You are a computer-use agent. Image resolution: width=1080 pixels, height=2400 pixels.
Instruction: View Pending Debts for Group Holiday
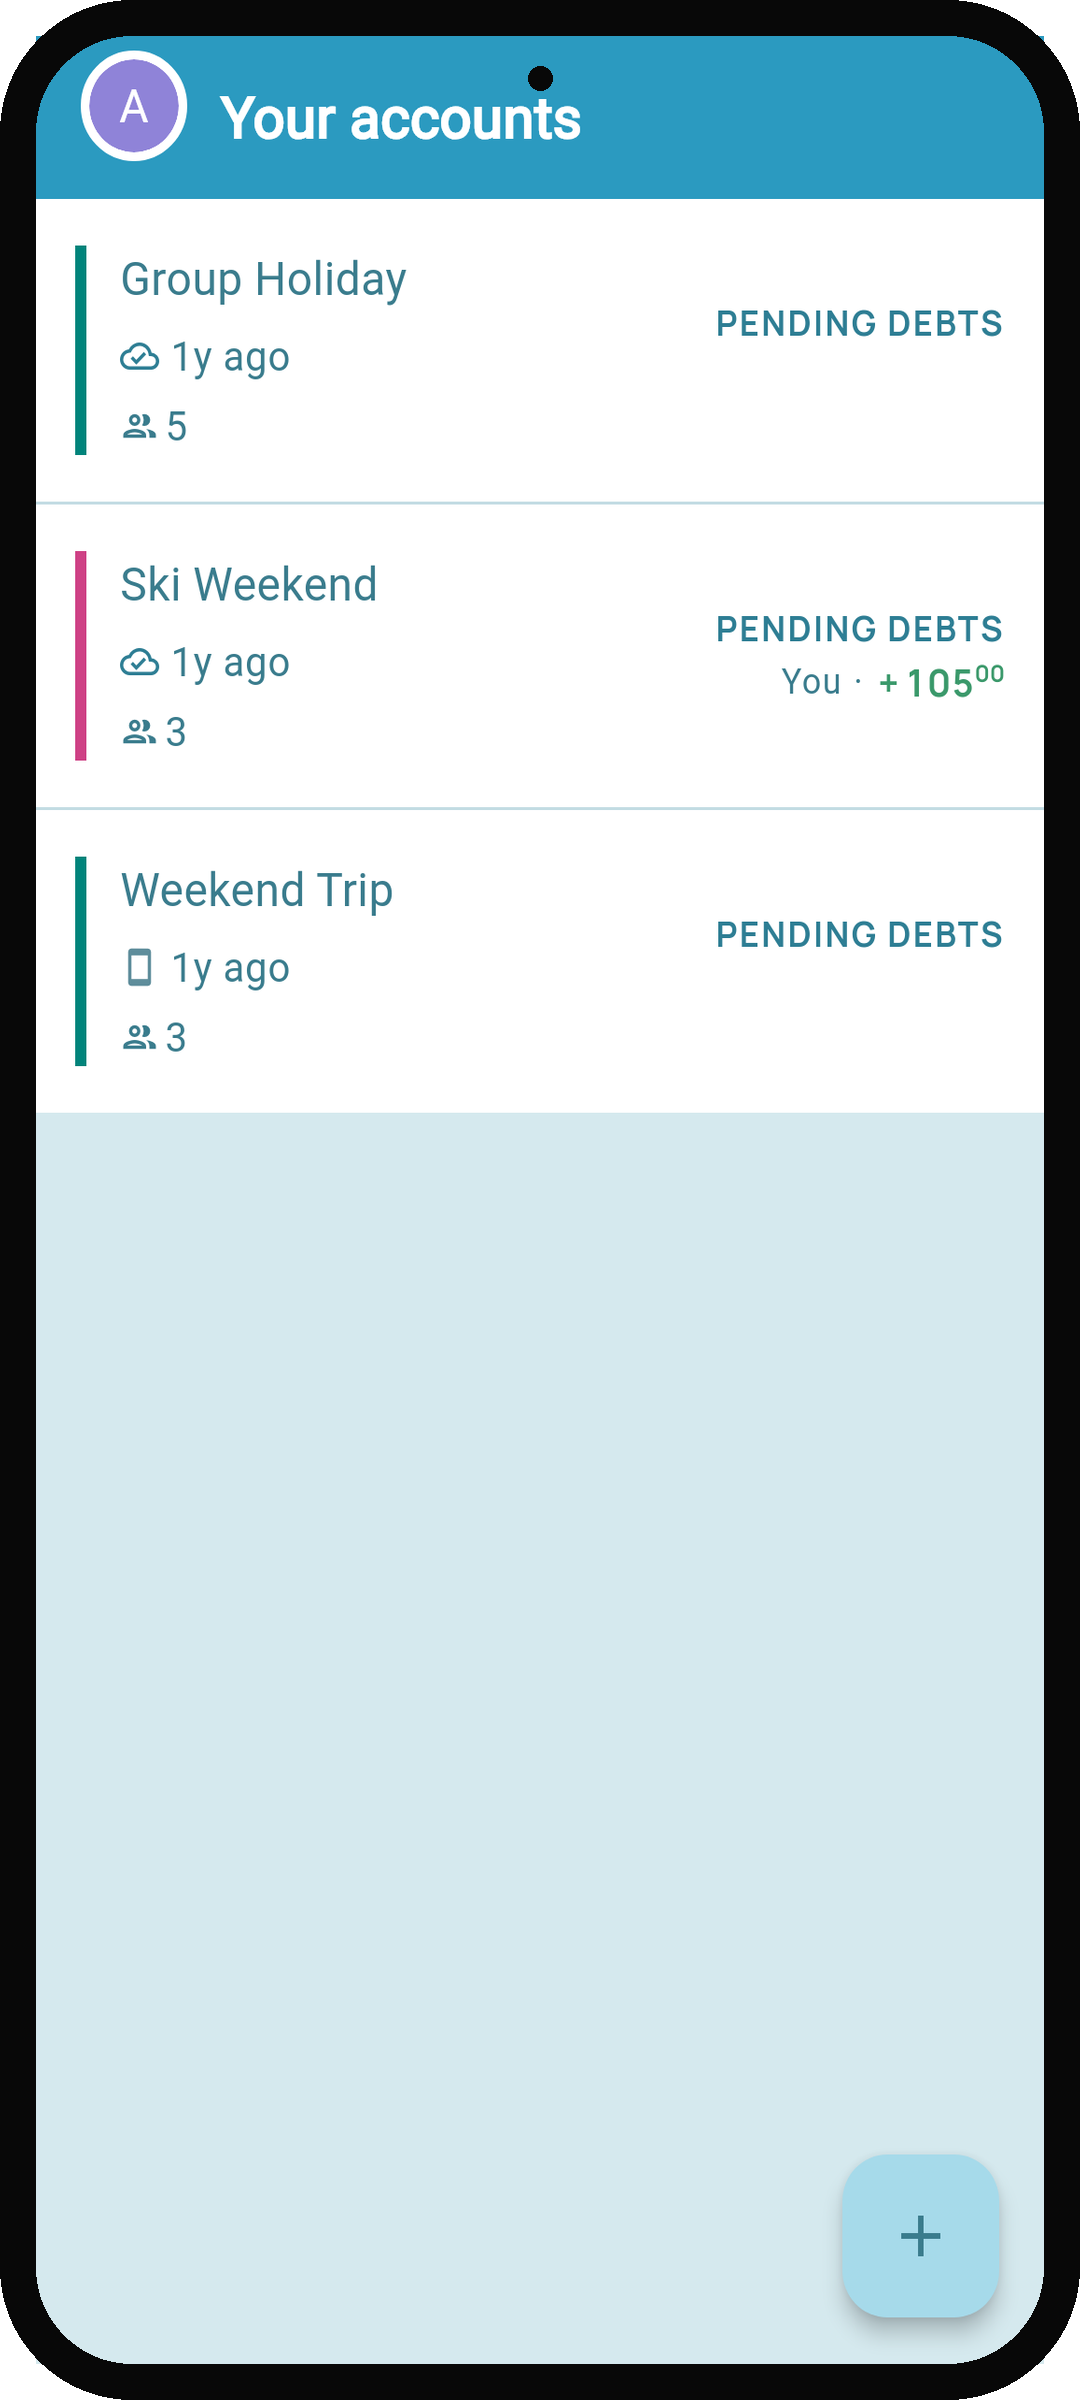tap(859, 324)
